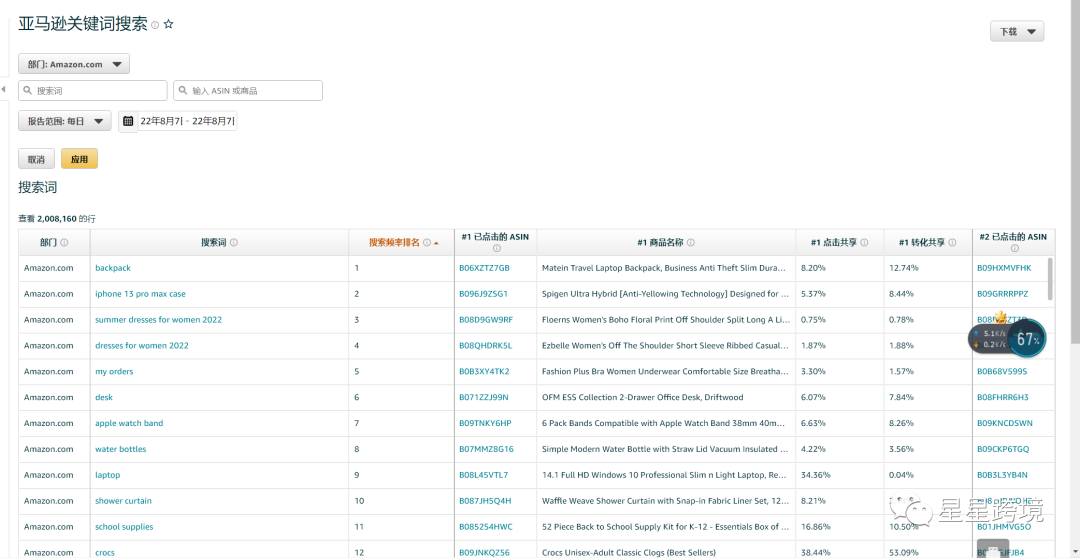
Task: Open ASIN link B08L45VTL7
Action: pos(484,475)
